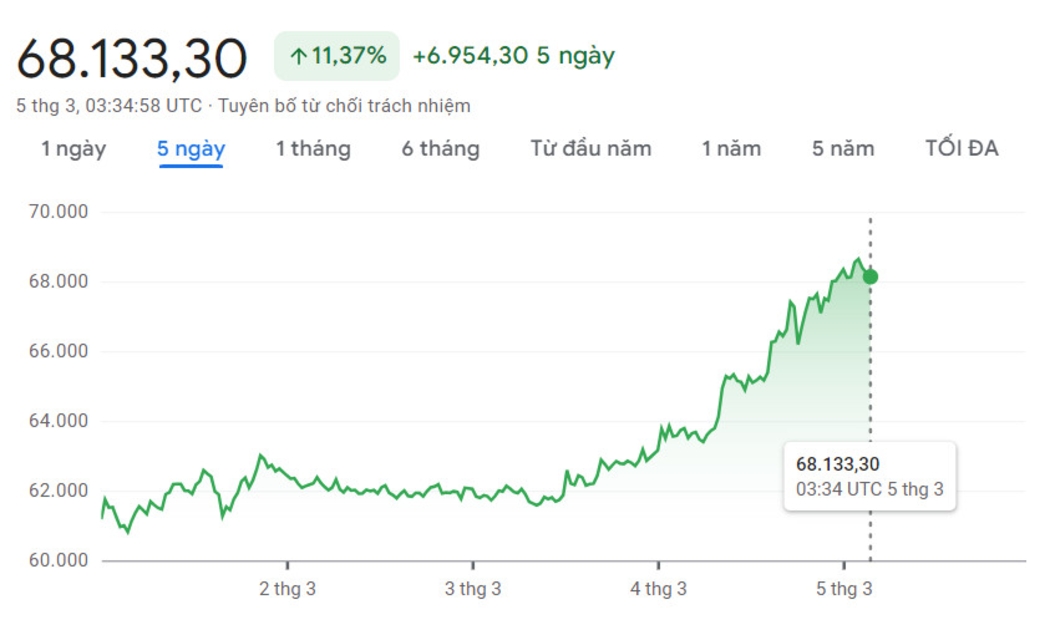Screen dimensions: 1050x630
Task: Click the 5 thg 3 axis date
Action: tap(844, 589)
